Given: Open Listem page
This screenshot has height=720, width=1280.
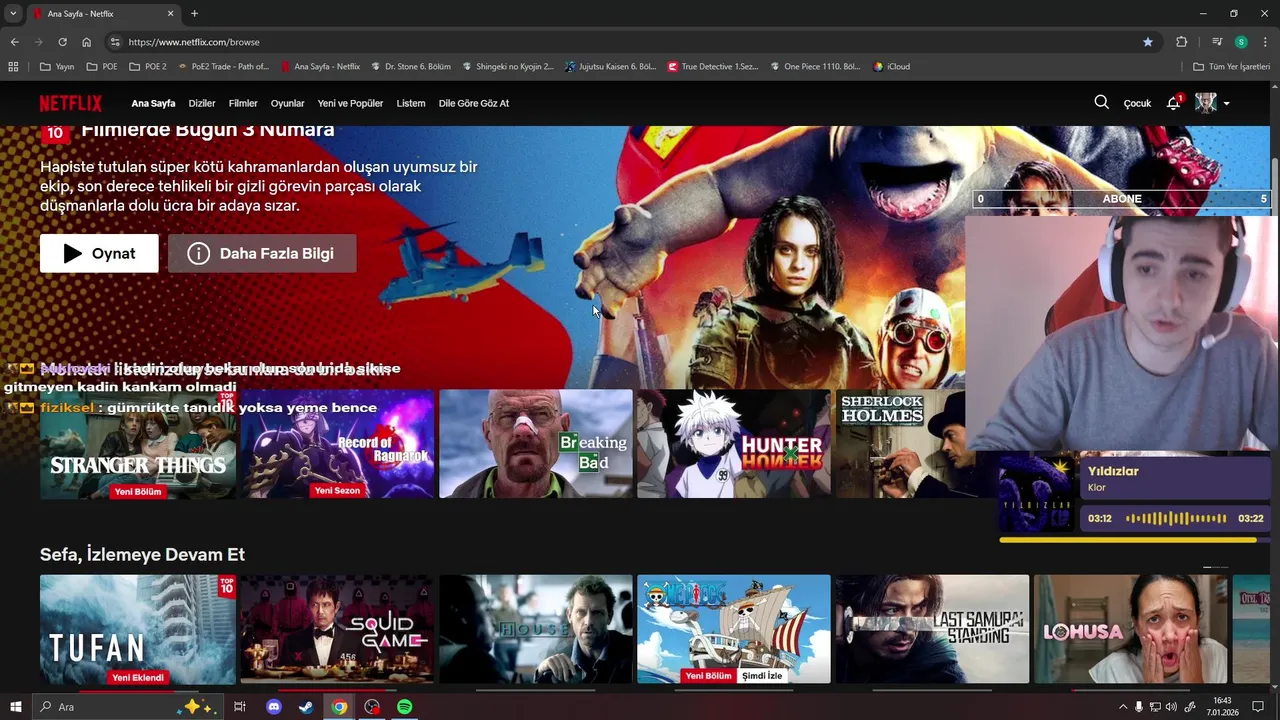Looking at the screenshot, I should tap(411, 103).
